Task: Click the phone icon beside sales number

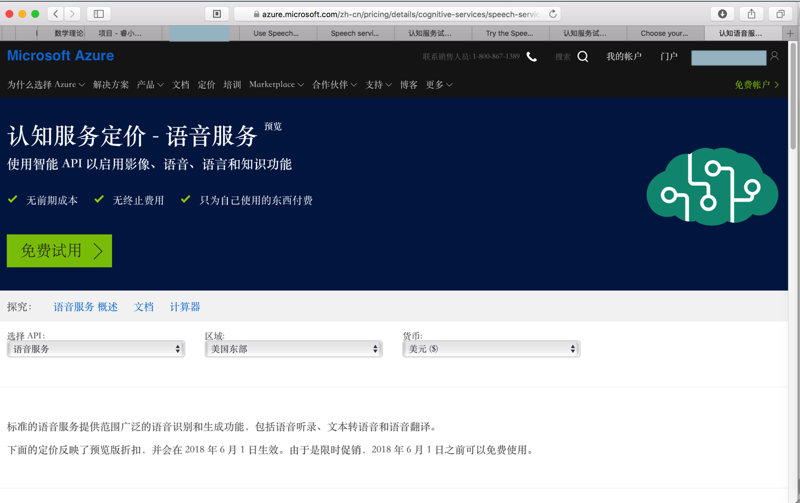Action: pyautogui.click(x=532, y=57)
